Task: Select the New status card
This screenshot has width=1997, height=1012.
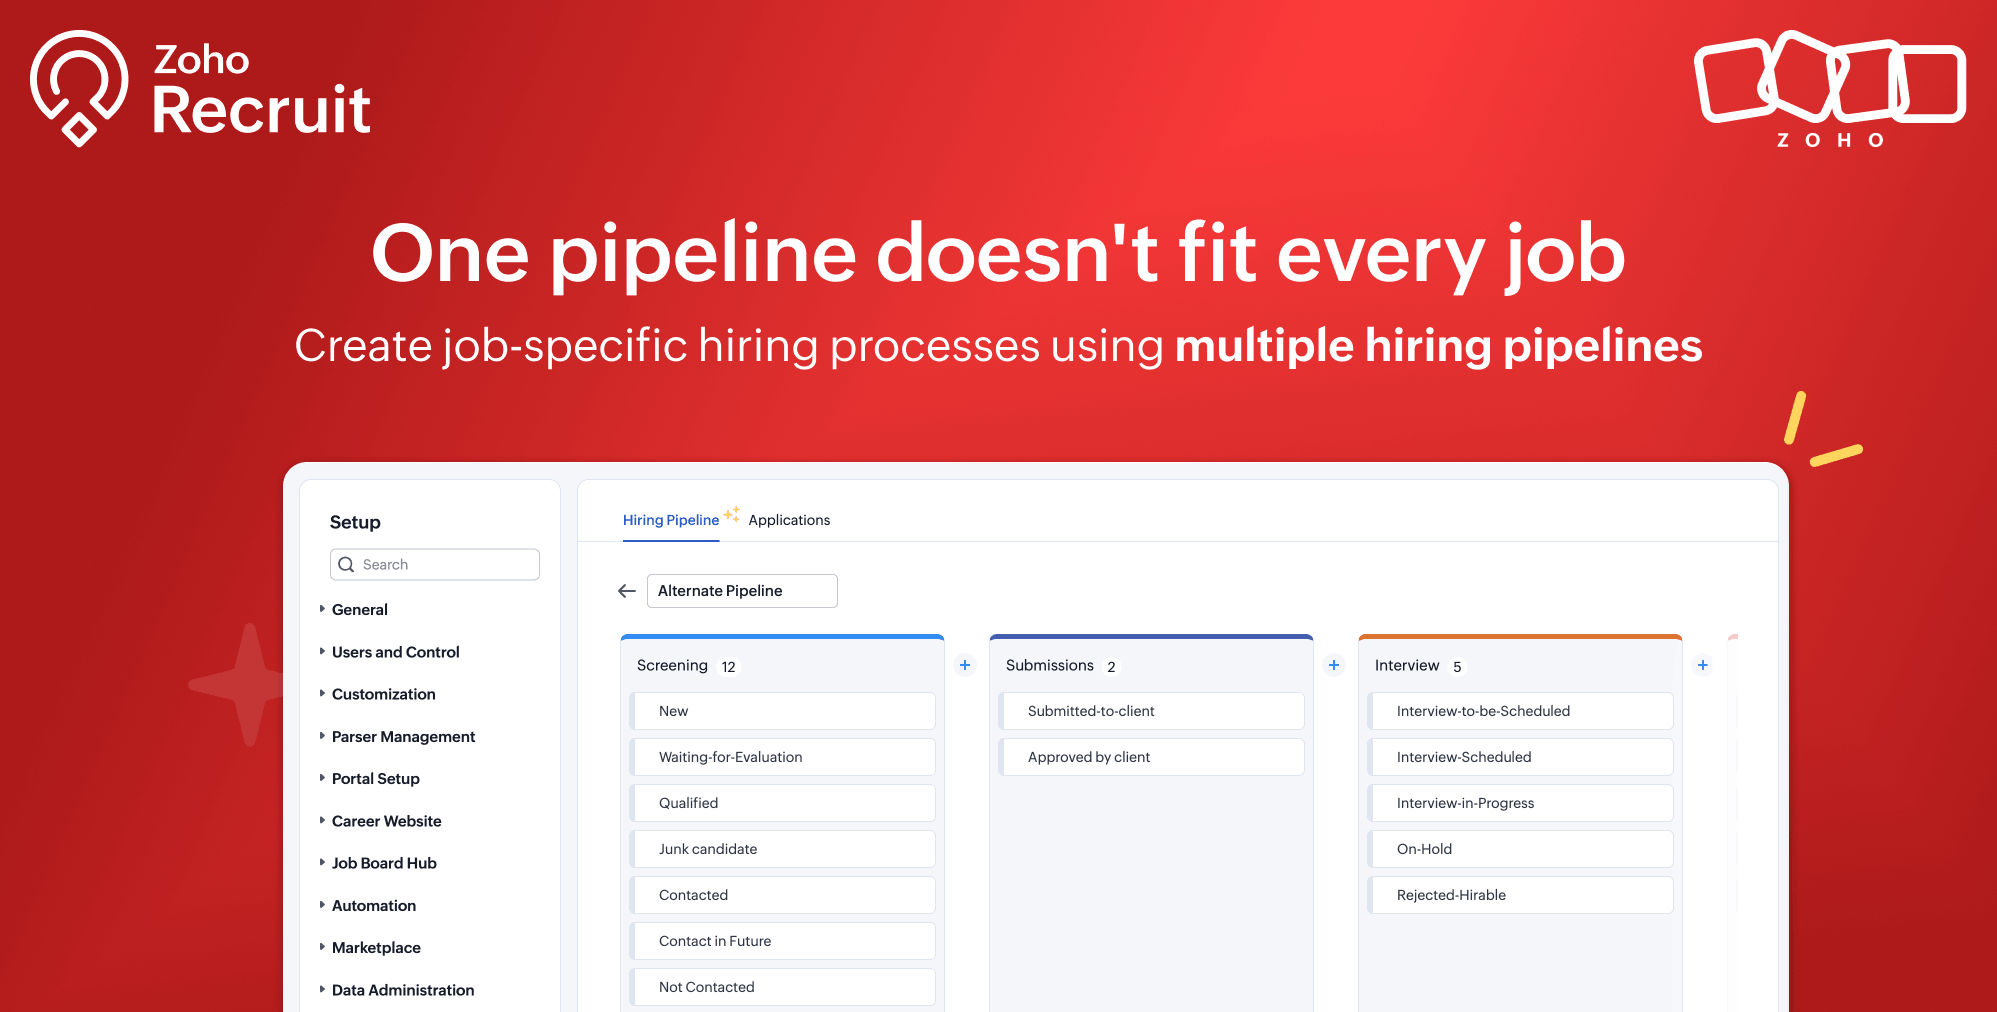Action: (x=783, y=711)
